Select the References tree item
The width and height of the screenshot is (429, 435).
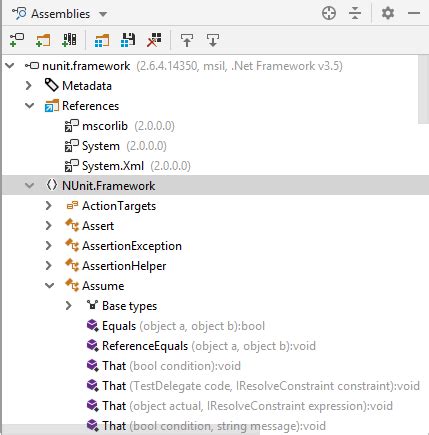click(90, 106)
